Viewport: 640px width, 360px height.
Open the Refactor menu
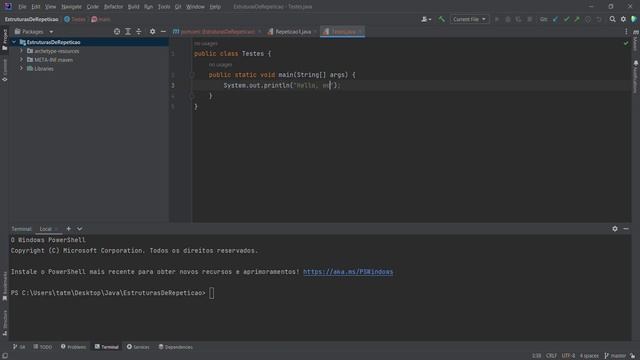pyautogui.click(x=113, y=7)
